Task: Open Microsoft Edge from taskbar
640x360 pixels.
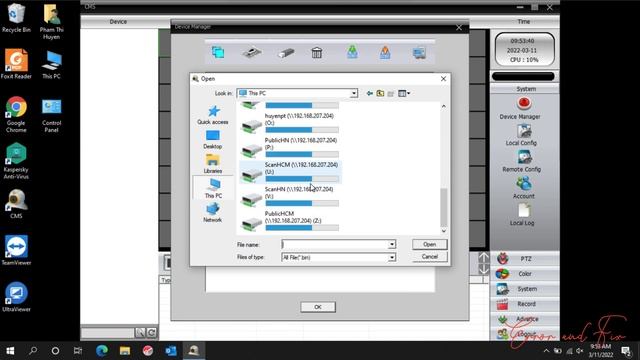Action: click(102, 351)
